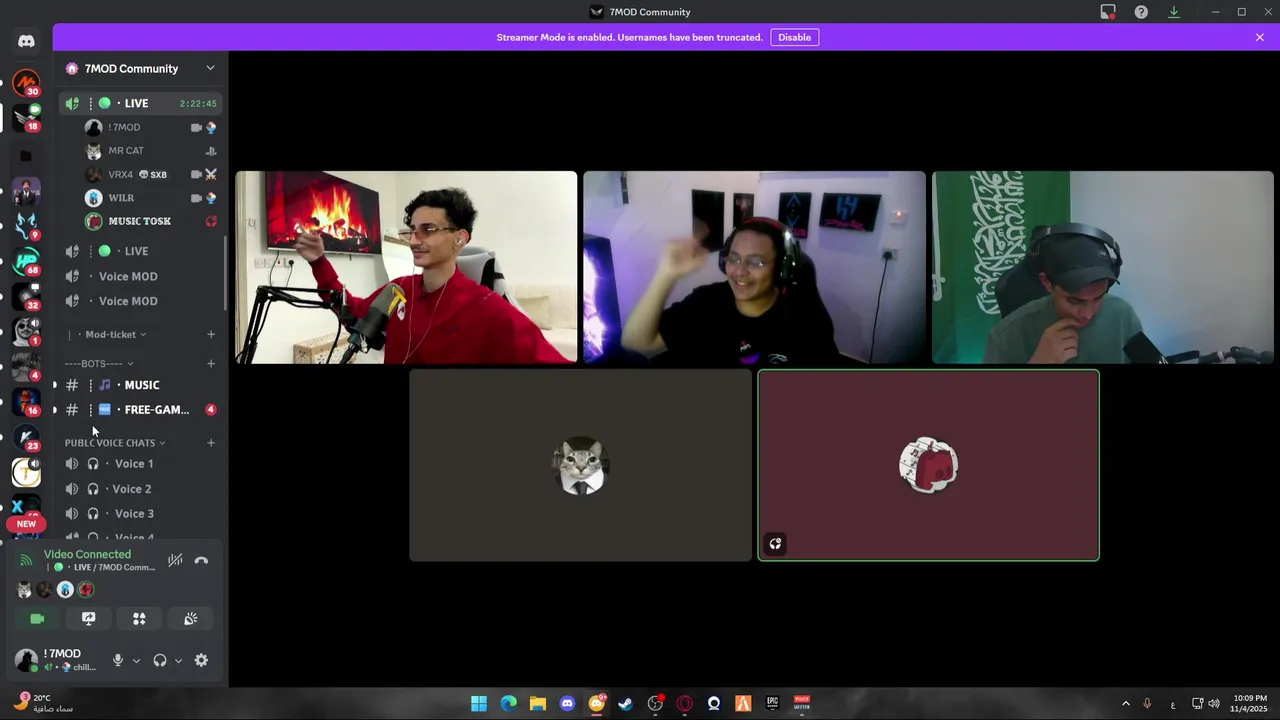Join the Voice 3 channel

[140, 514]
